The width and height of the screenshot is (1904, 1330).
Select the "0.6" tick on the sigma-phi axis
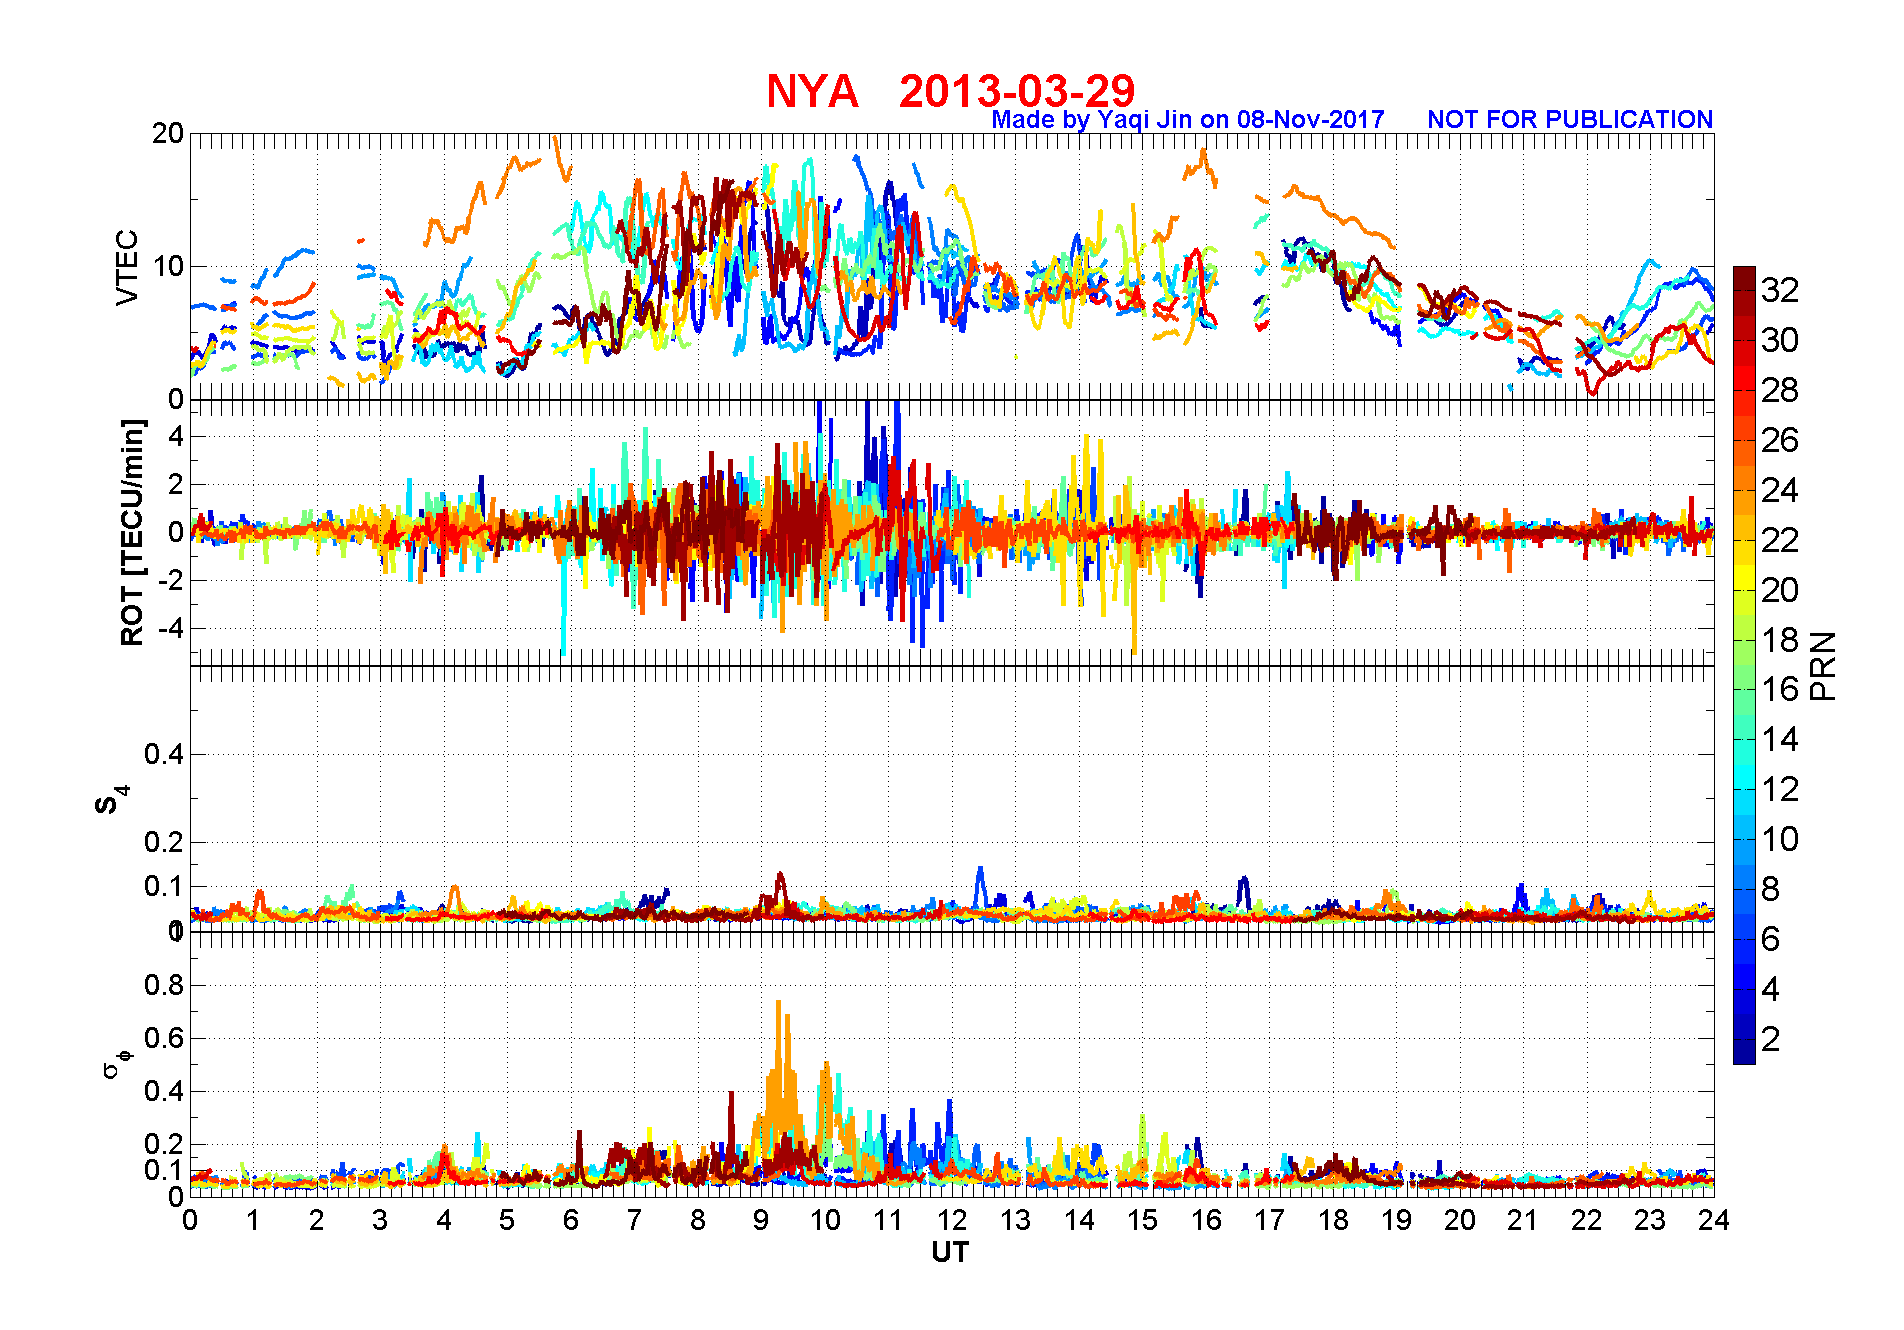point(164,1038)
